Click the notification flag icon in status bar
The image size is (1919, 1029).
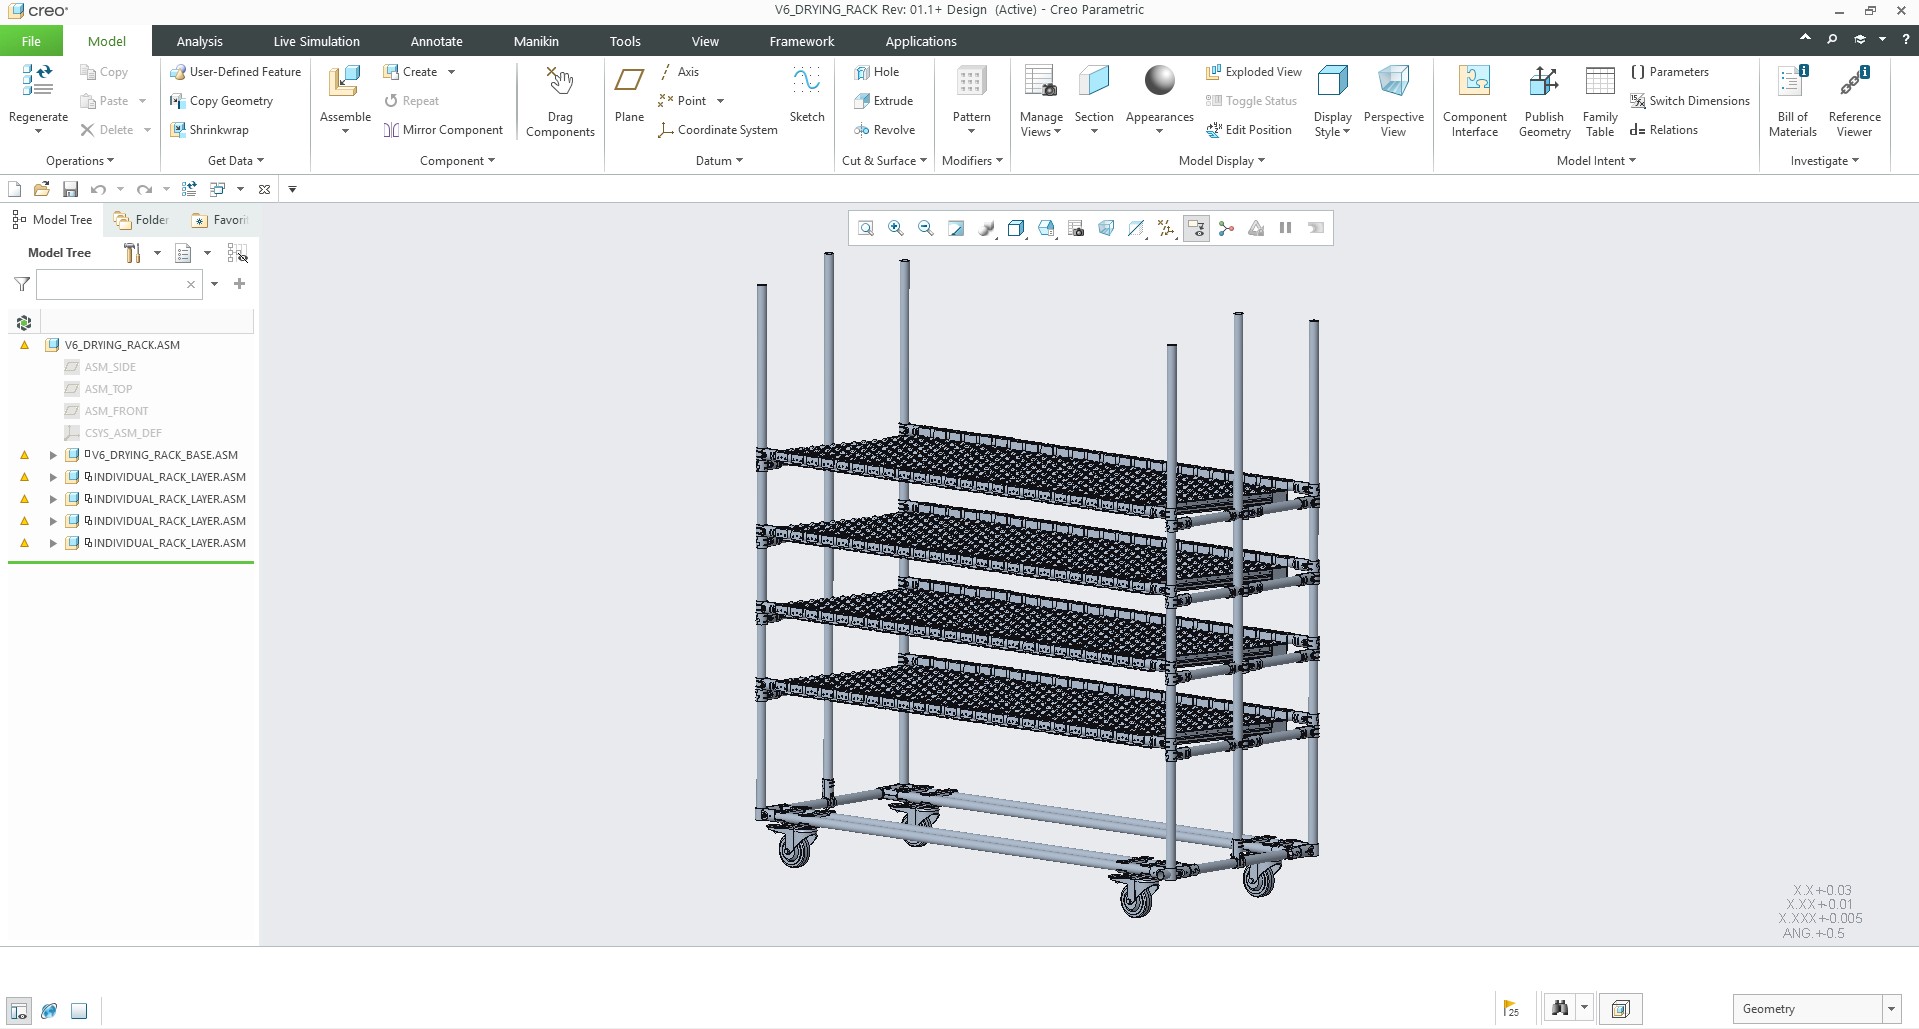[x=1511, y=1008]
